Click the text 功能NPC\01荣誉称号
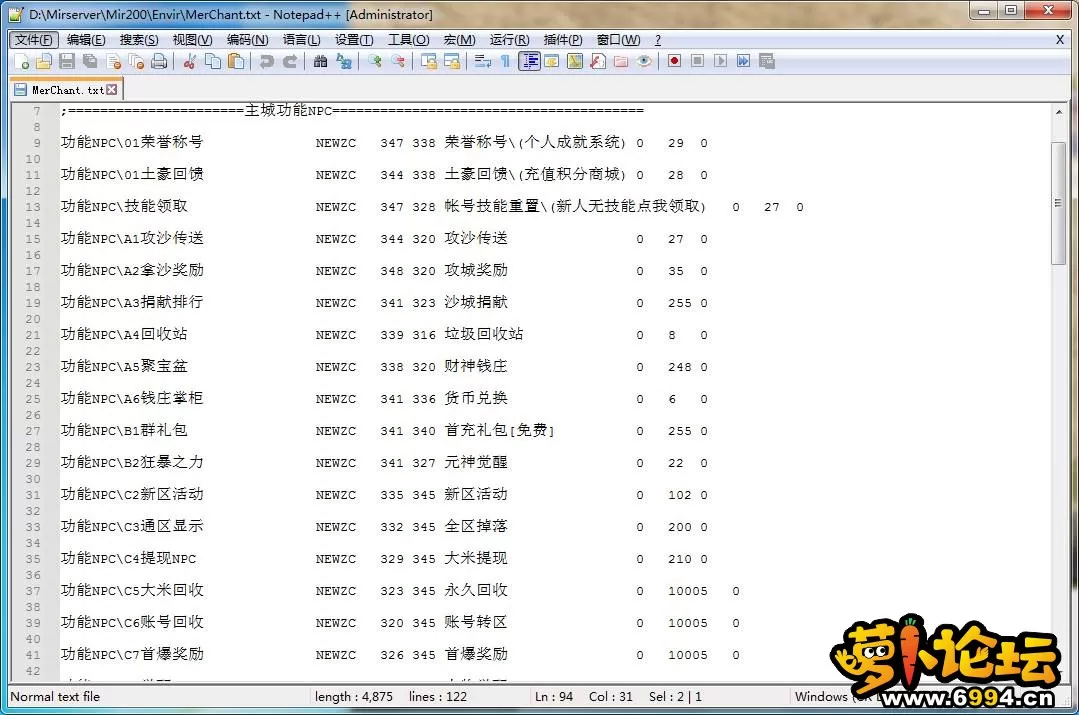This screenshot has width=1079, height=715. [x=131, y=142]
